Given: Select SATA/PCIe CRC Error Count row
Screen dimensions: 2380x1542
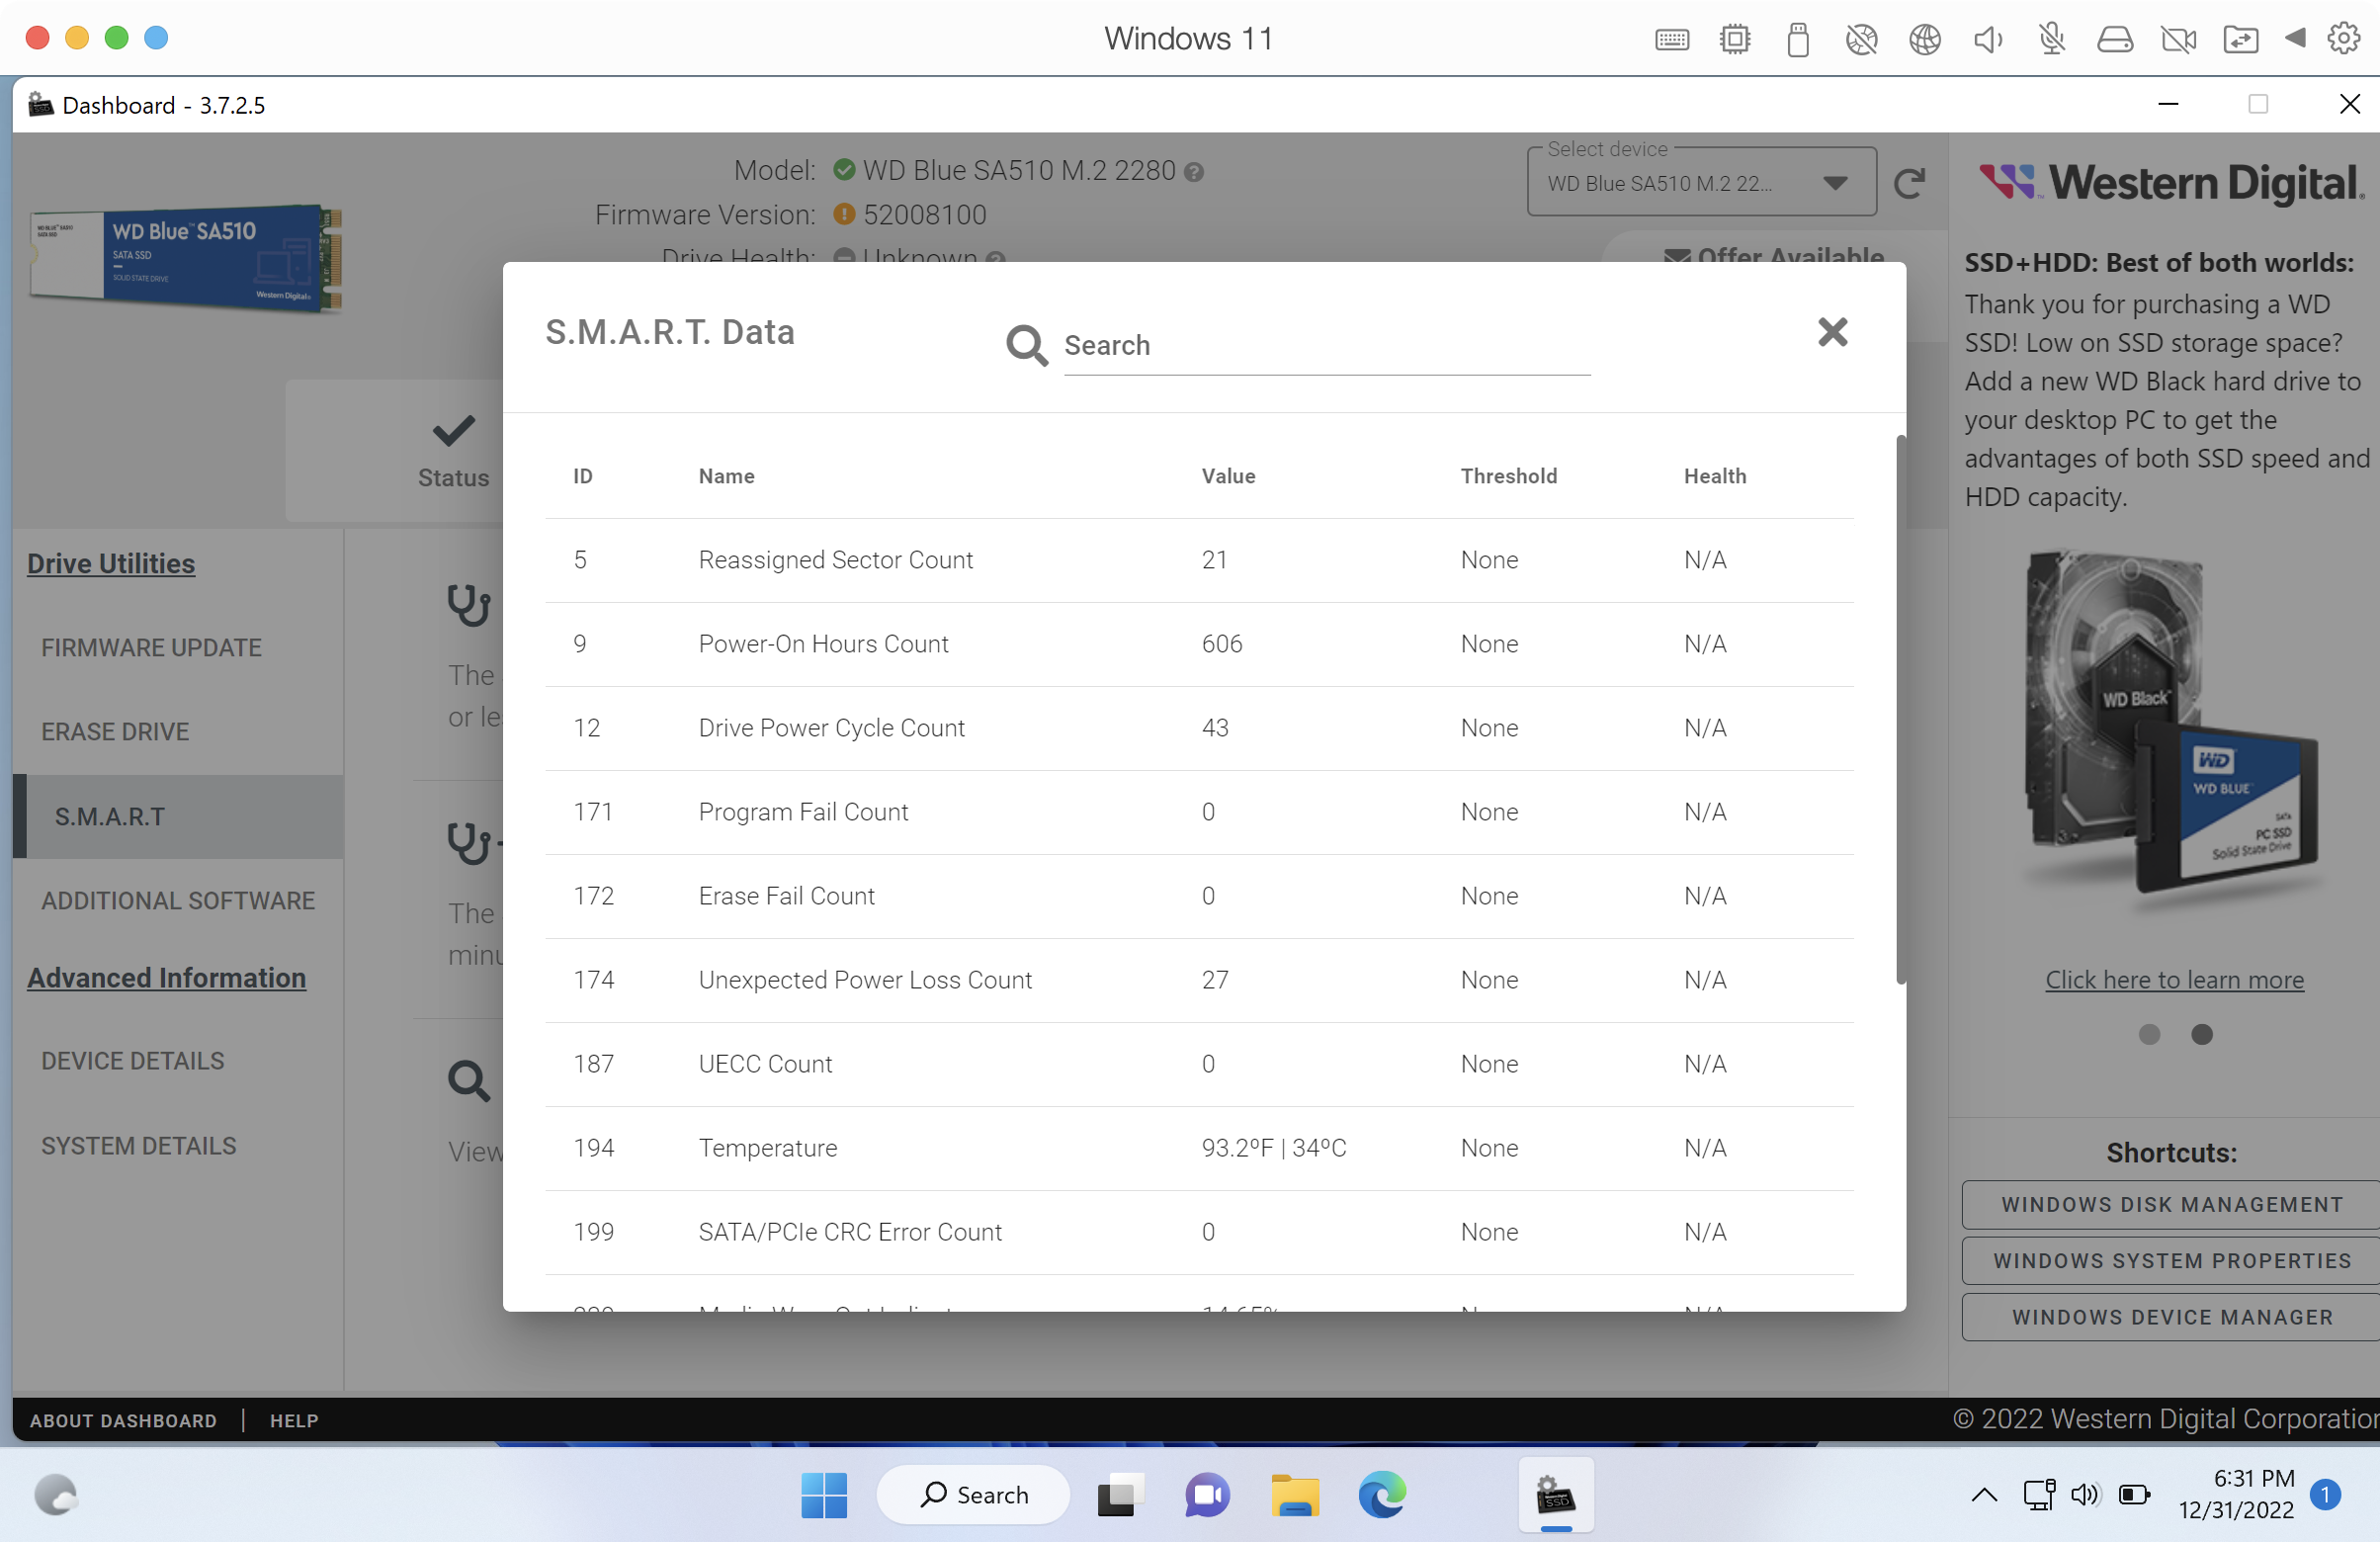Looking at the screenshot, I should pos(1199,1232).
